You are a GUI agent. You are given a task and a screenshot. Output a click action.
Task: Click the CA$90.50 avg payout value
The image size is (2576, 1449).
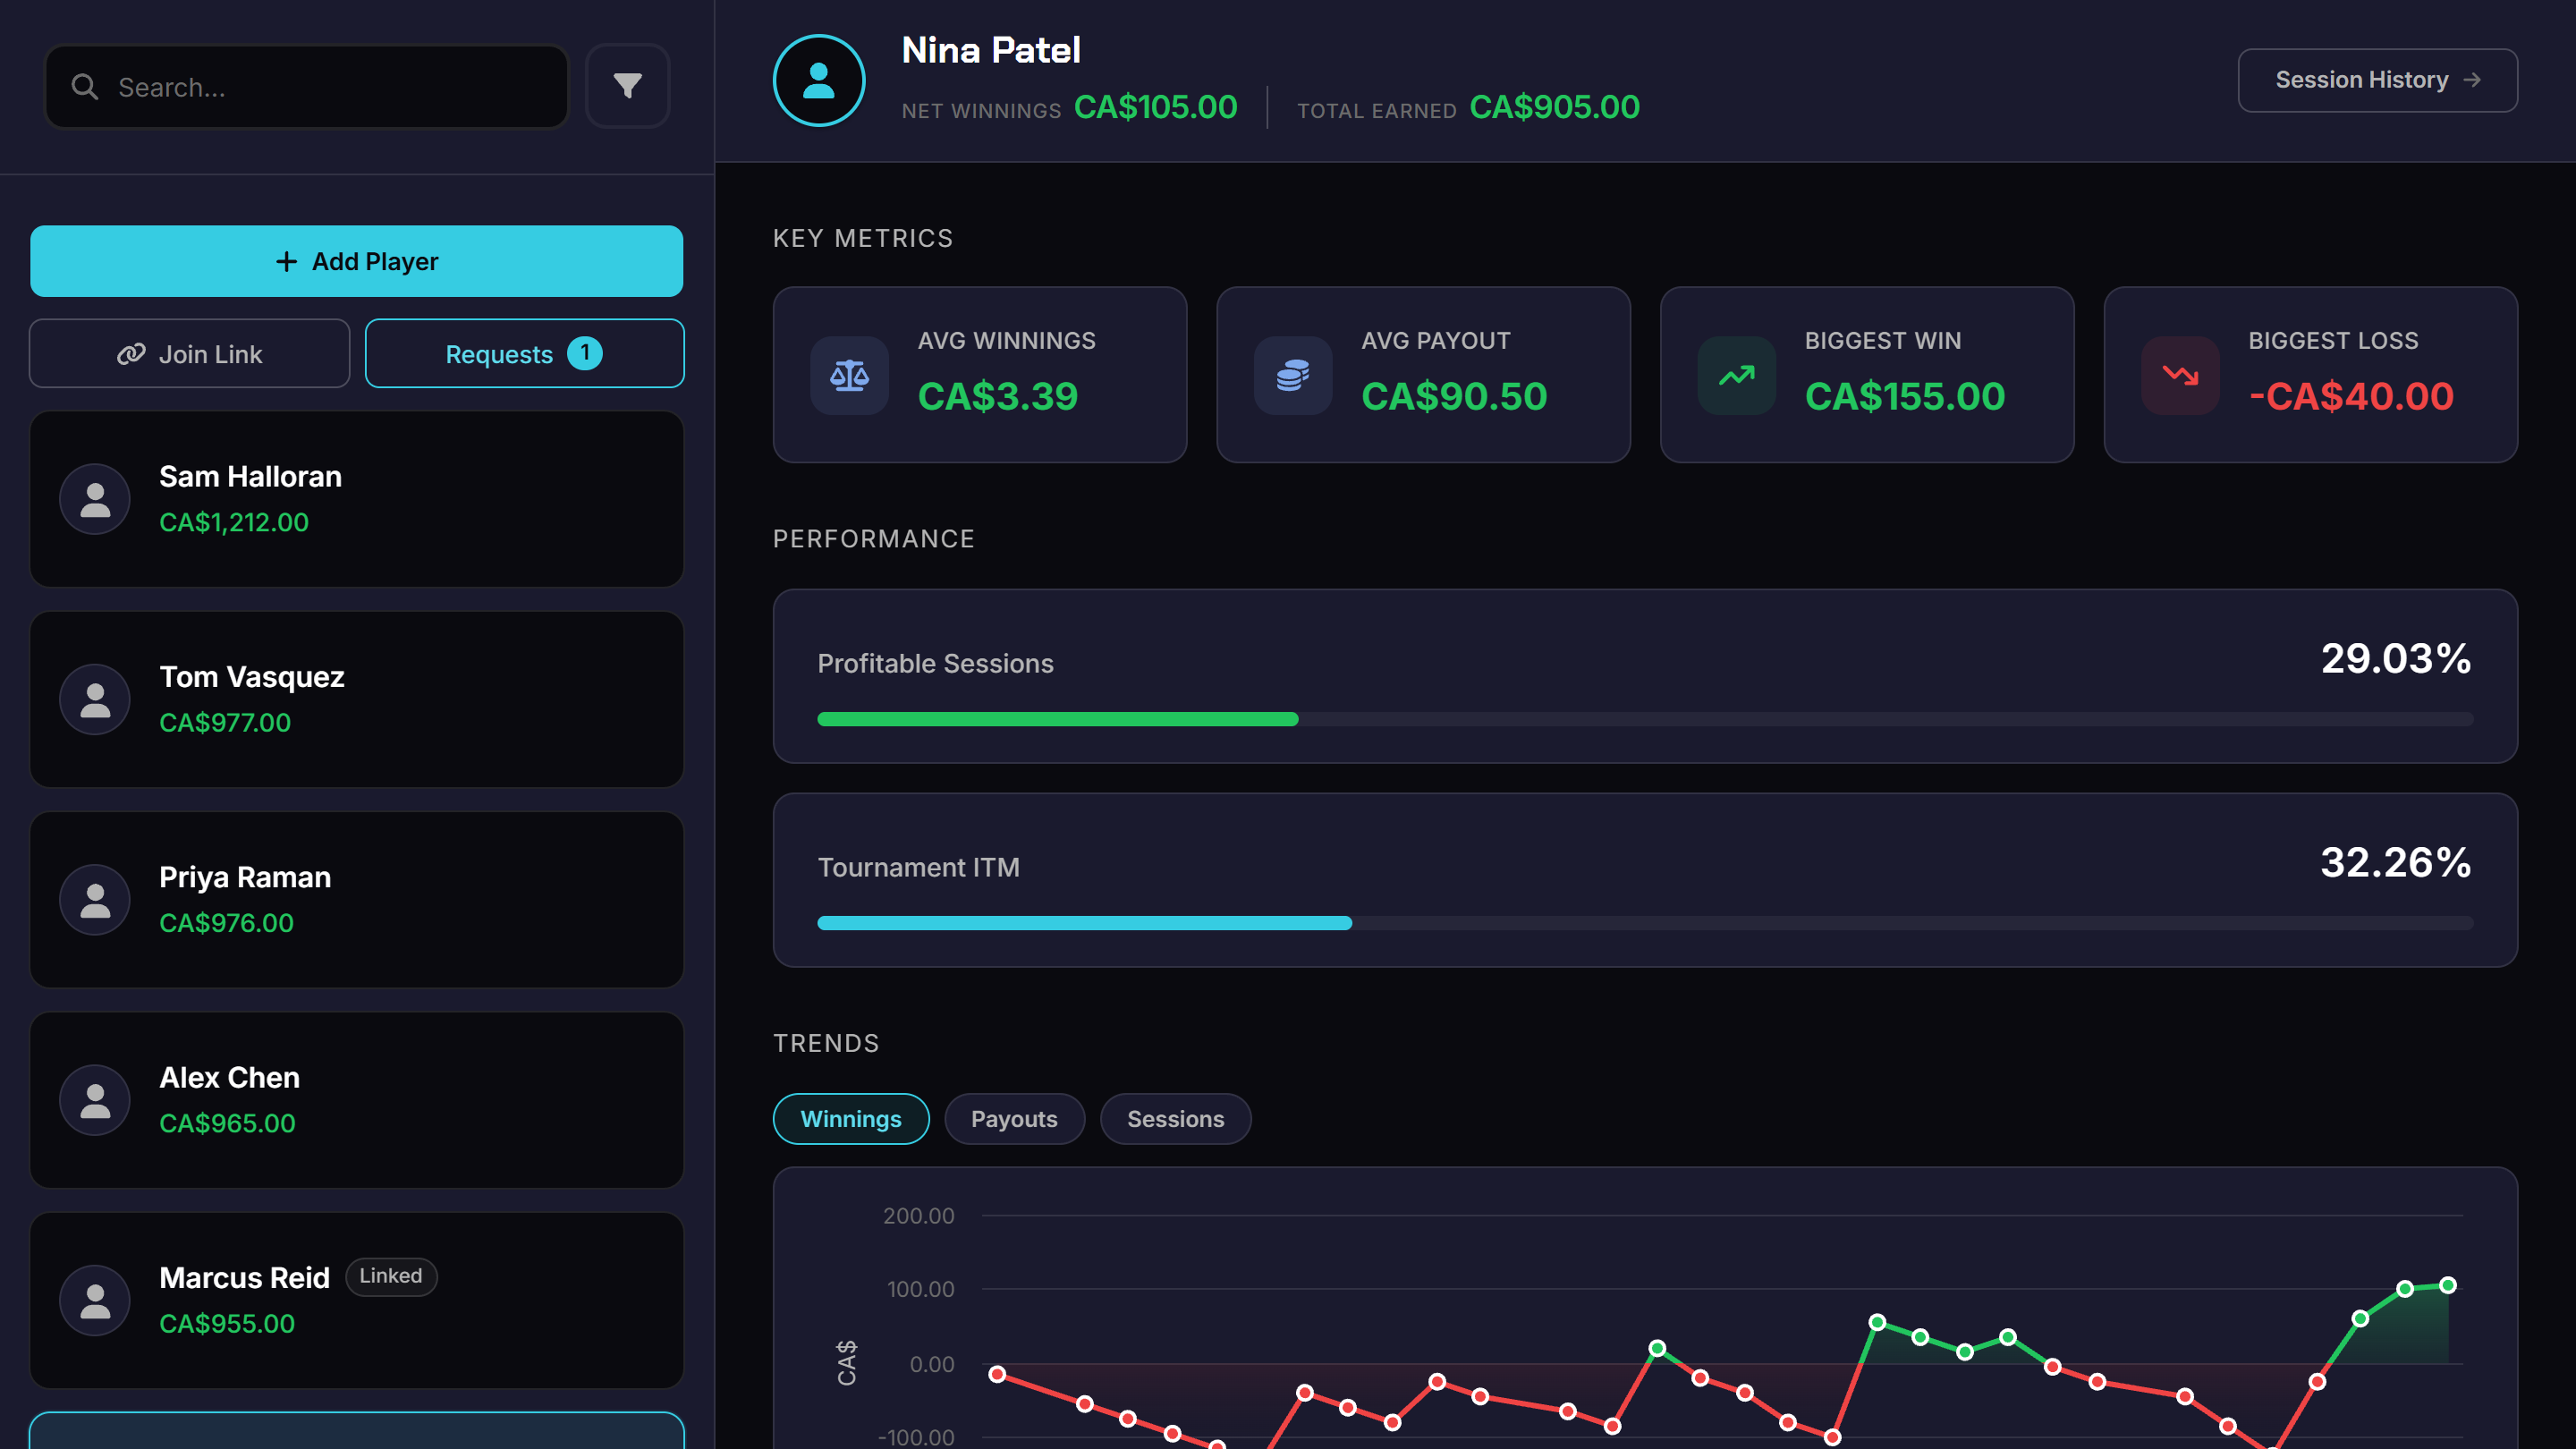click(1454, 396)
